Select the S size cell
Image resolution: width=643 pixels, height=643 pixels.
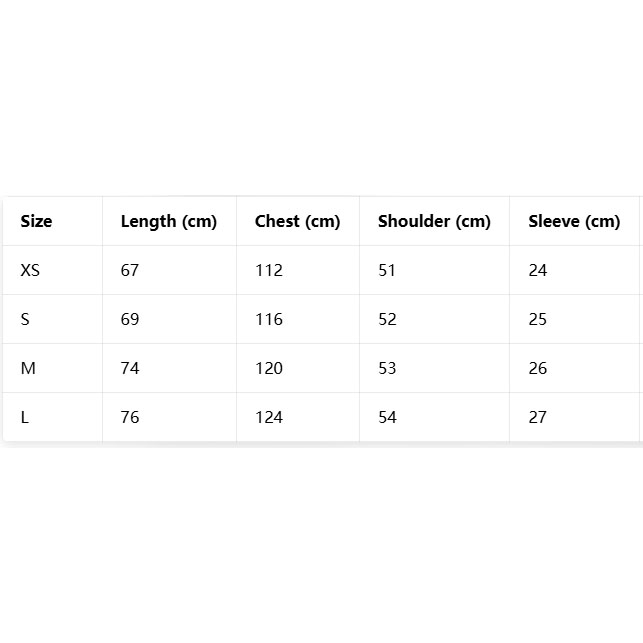pos(25,319)
